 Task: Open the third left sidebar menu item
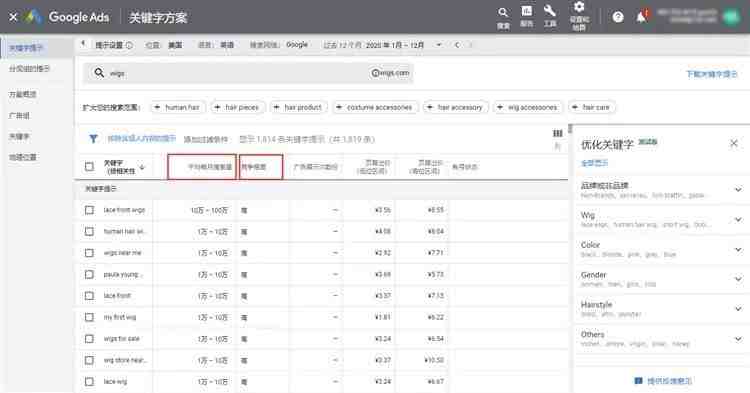click(x=22, y=94)
